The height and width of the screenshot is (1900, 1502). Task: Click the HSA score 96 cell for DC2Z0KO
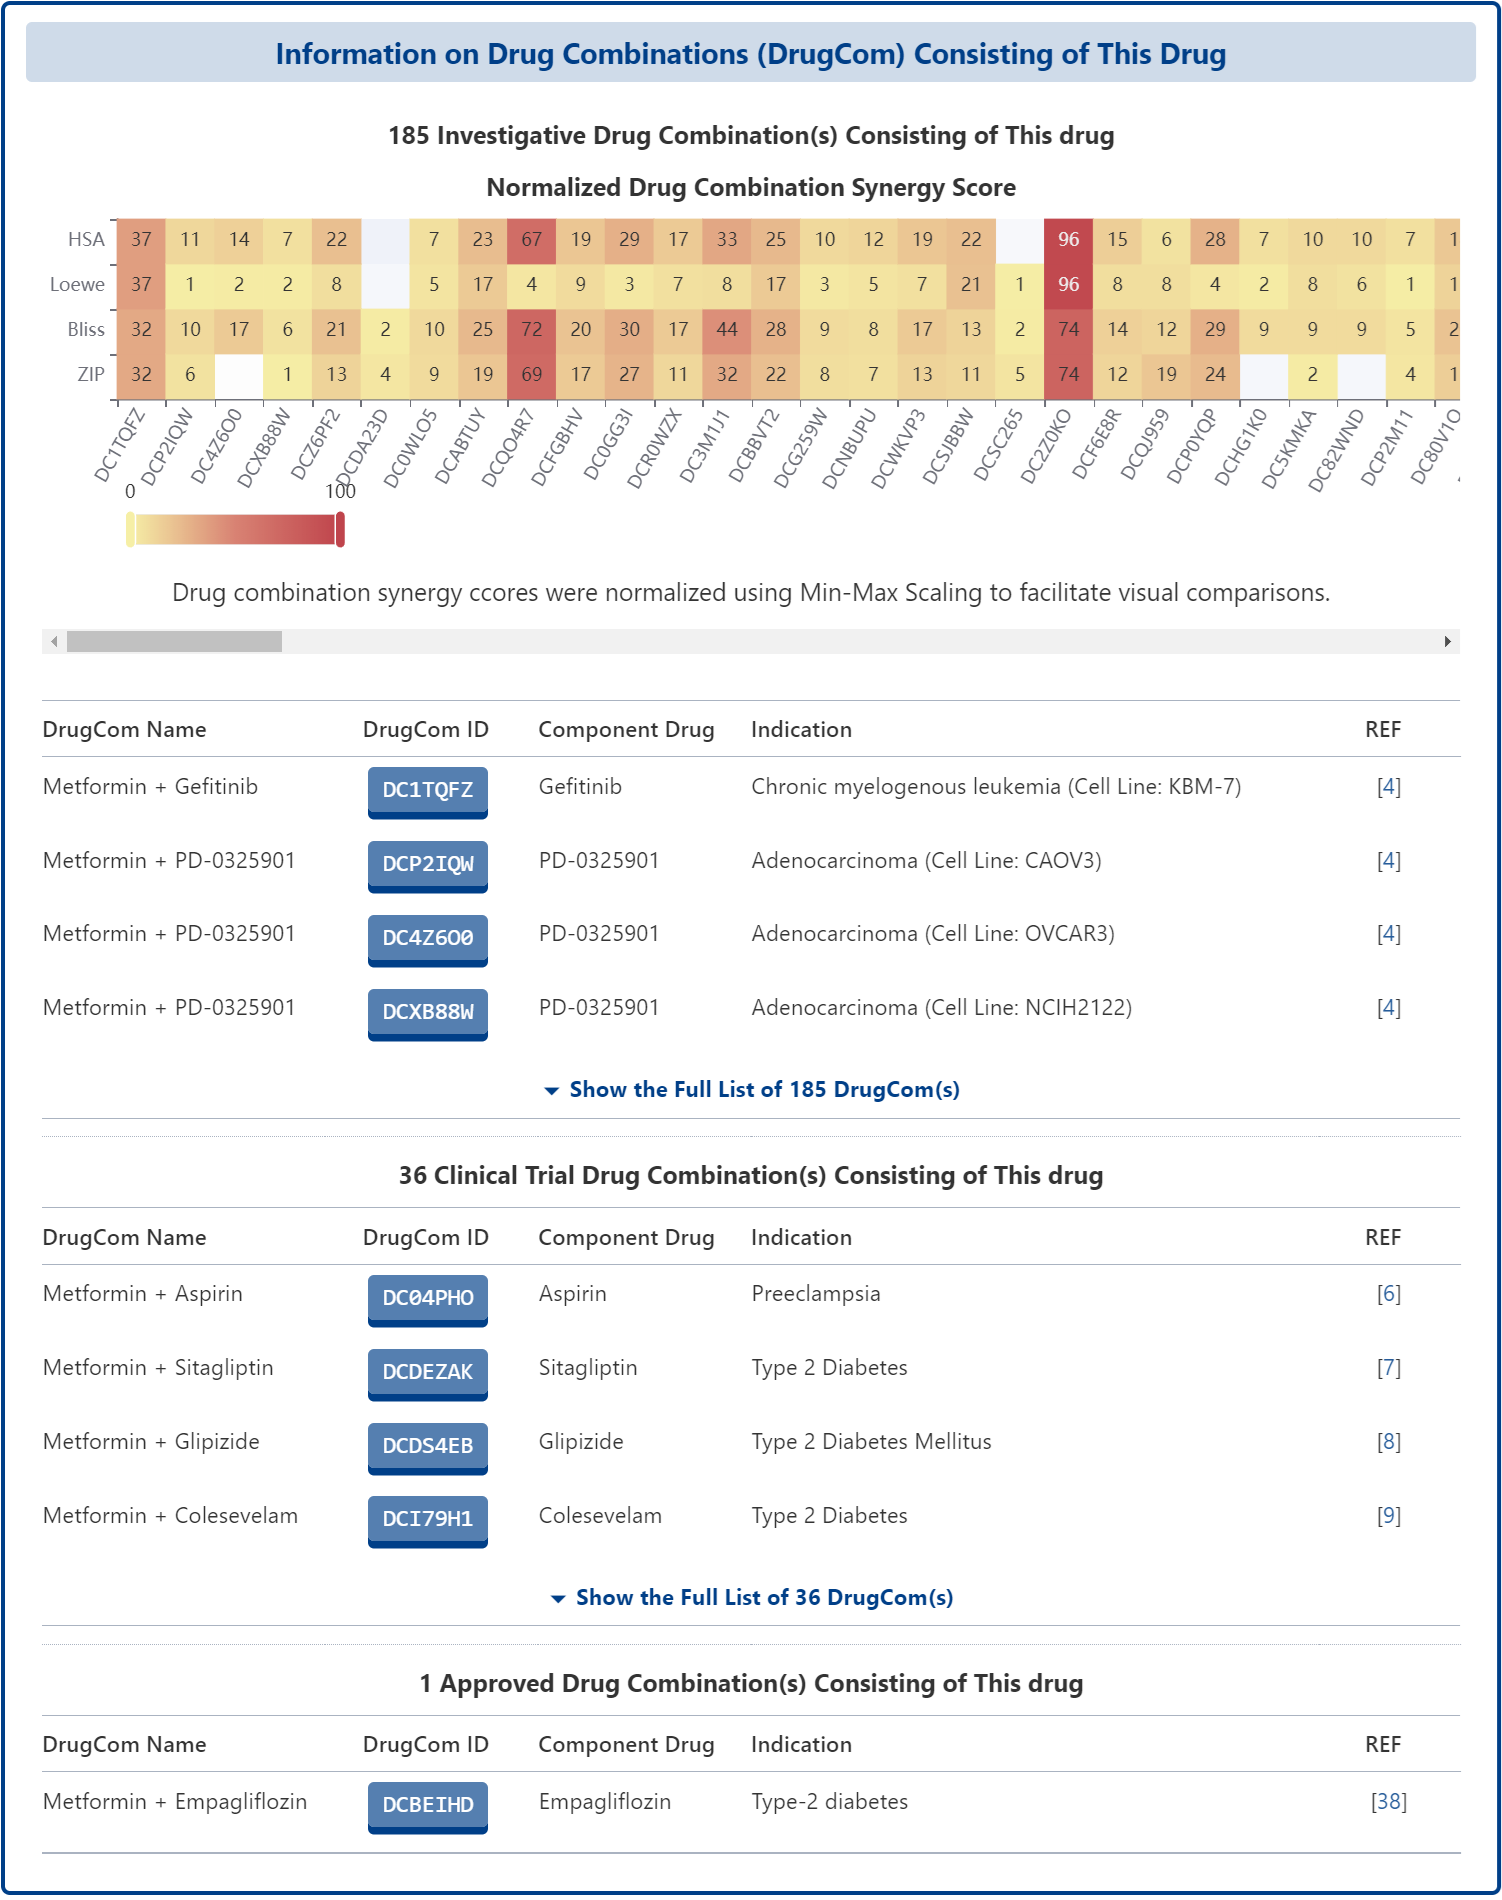(x=1068, y=240)
